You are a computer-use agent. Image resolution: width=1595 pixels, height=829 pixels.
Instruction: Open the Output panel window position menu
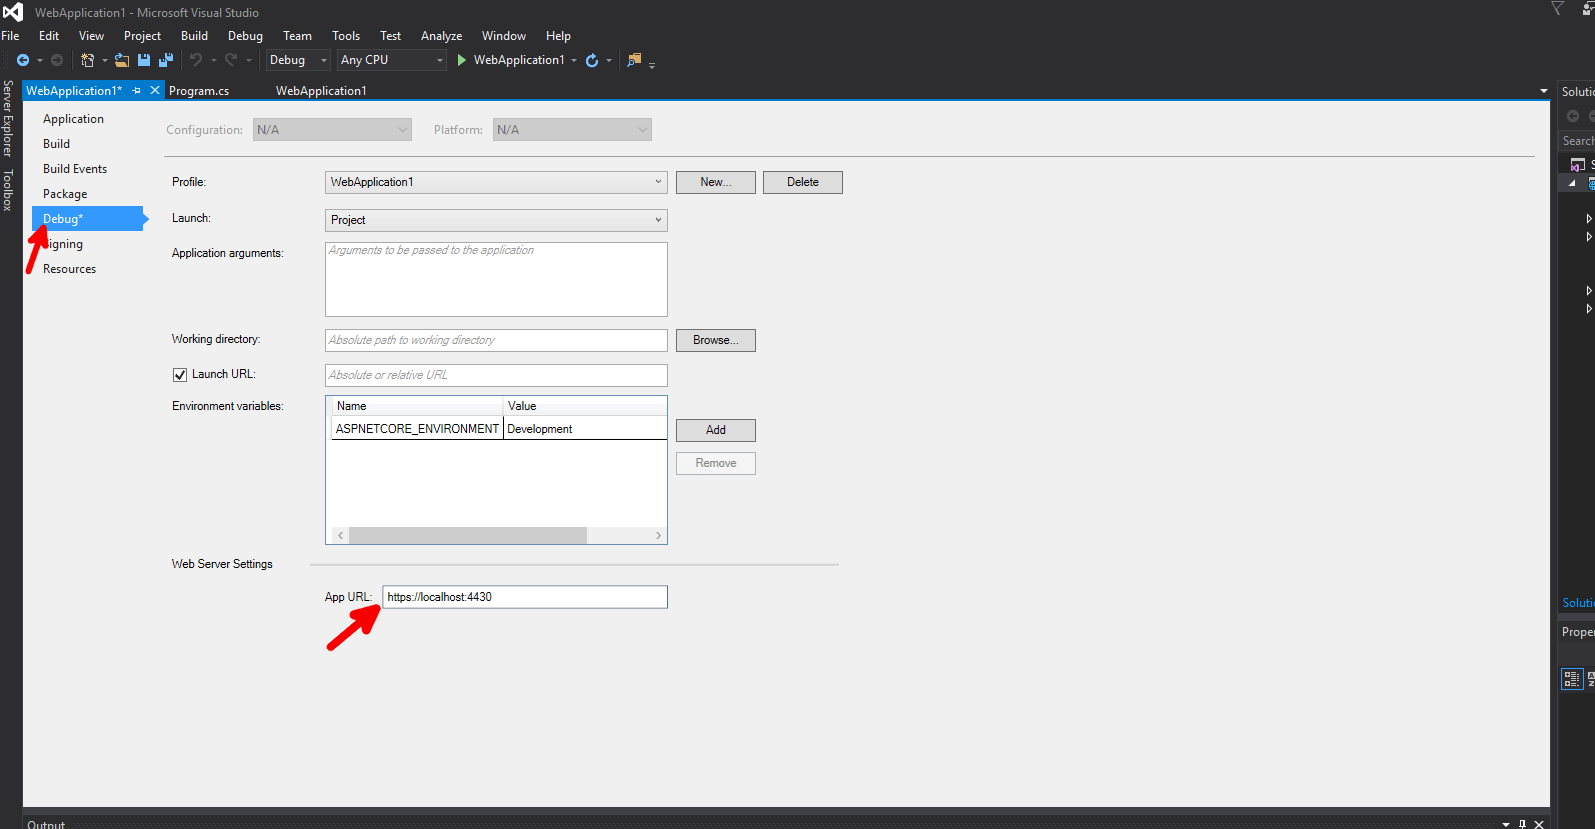(1506, 824)
